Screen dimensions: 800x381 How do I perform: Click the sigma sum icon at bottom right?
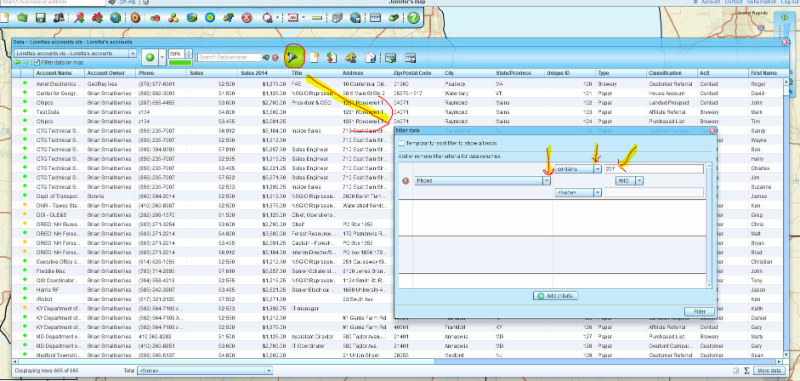click(x=746, y=371)
